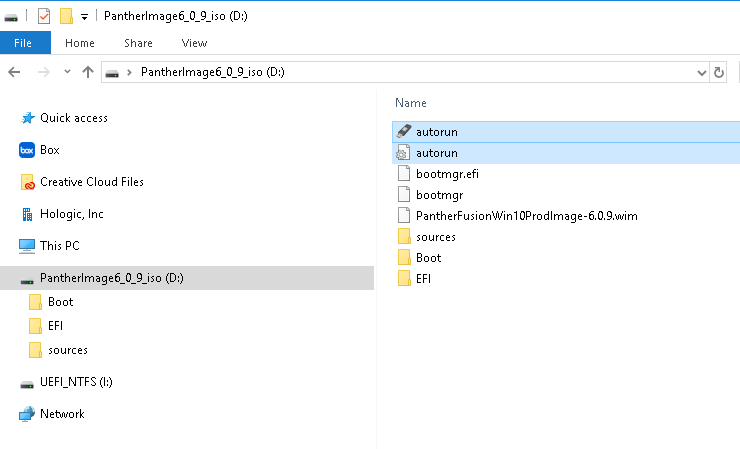Open recent locations dropdown chevron

click(67, 72)
